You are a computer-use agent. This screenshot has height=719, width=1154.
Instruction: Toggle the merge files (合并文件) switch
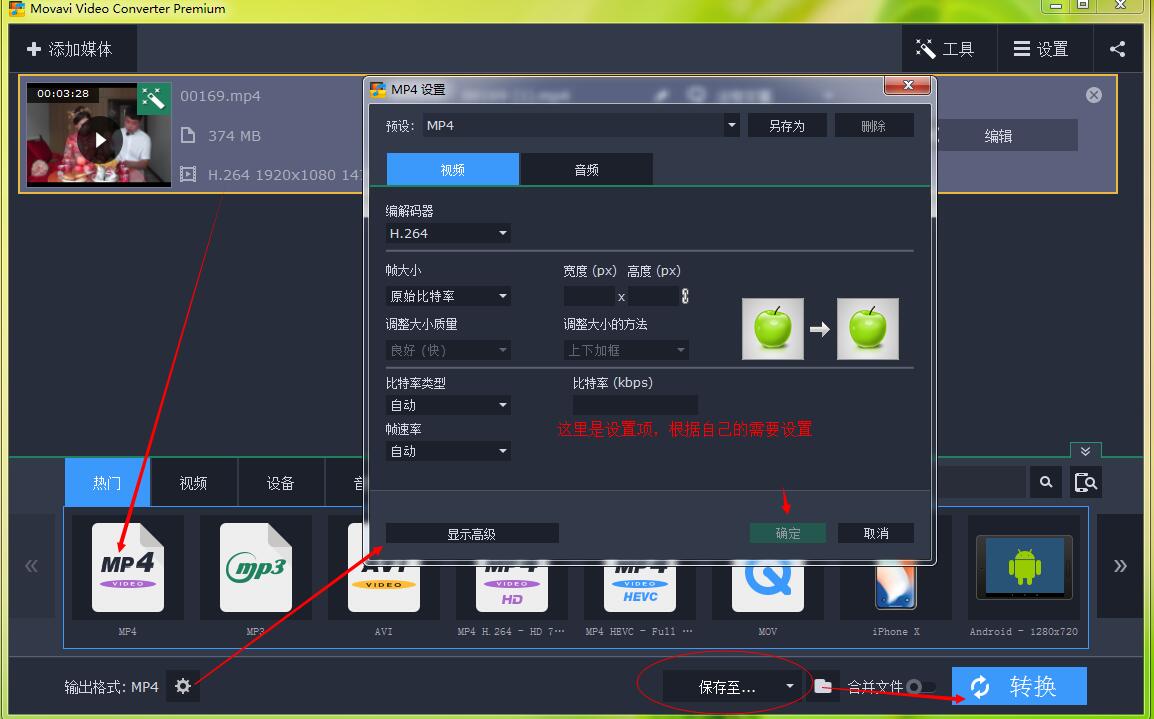point(921,687)
